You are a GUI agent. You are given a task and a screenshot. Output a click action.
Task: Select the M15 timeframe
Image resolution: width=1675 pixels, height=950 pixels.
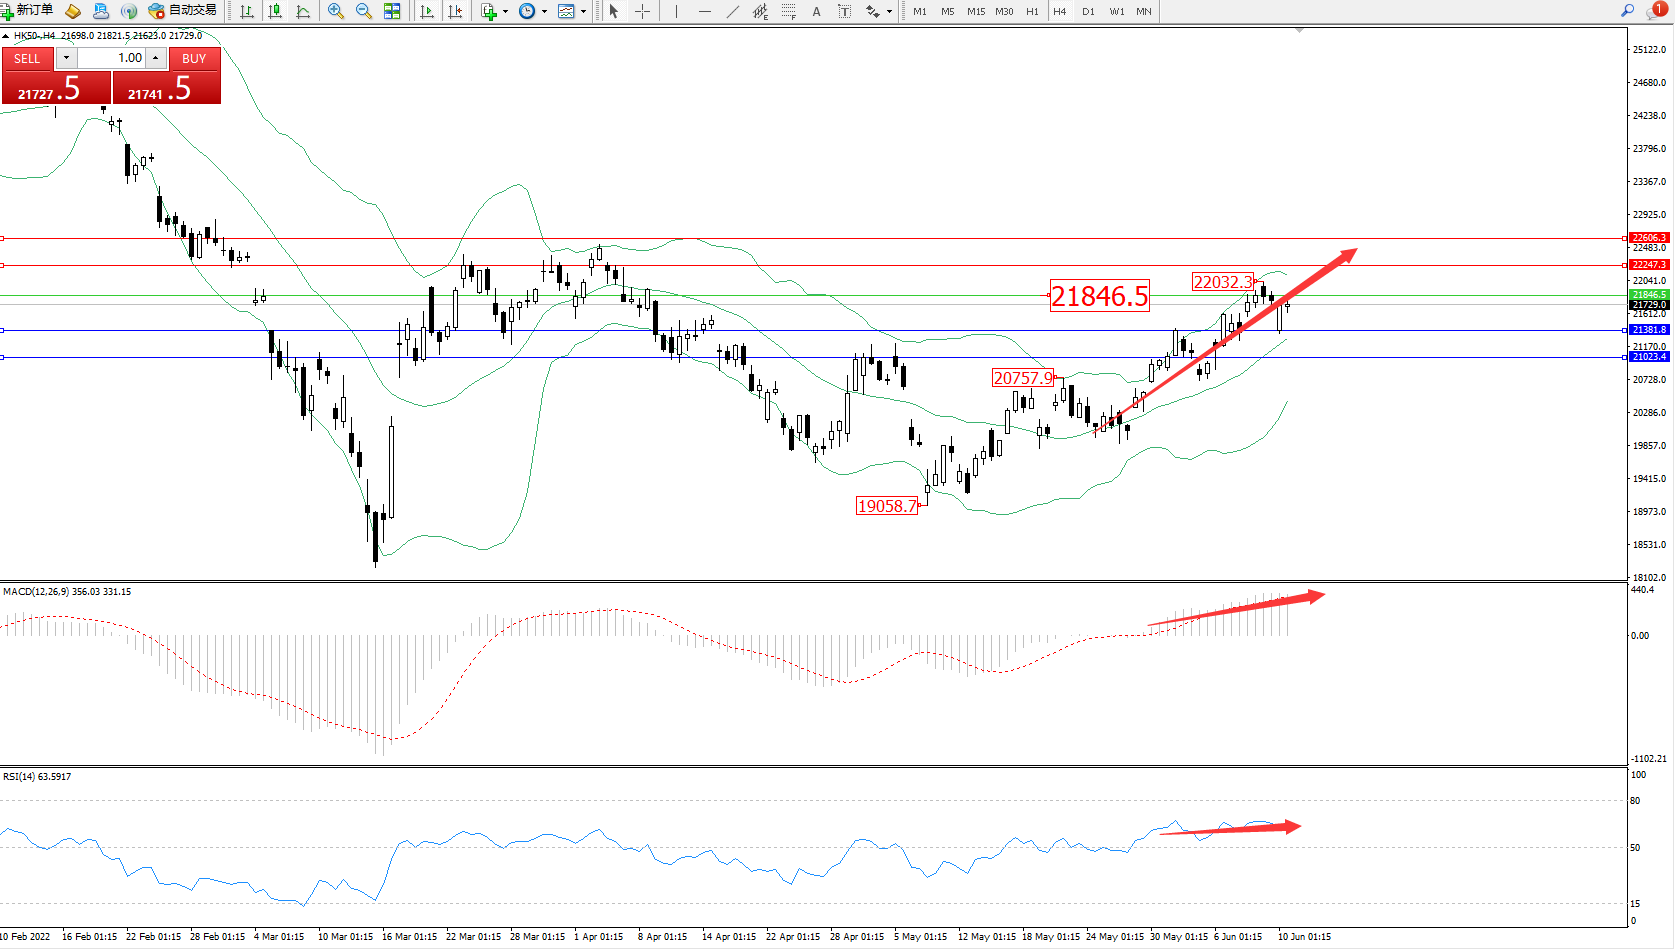tap(976, 11)
